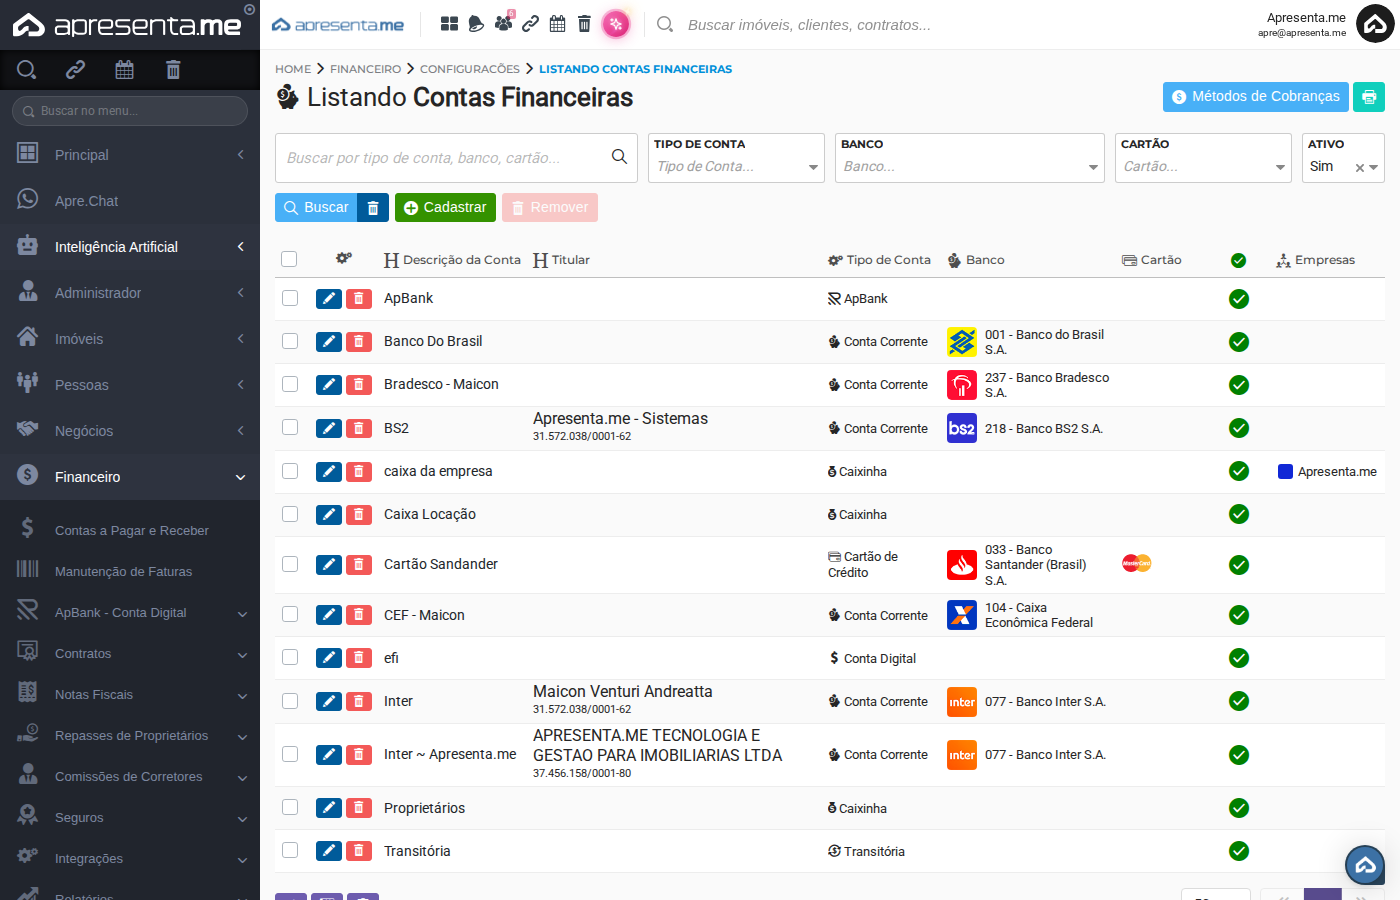Expand ApBank - Conta Digital submenu
The width and height of the screenshot is (1400, 900).
(130, 613)
